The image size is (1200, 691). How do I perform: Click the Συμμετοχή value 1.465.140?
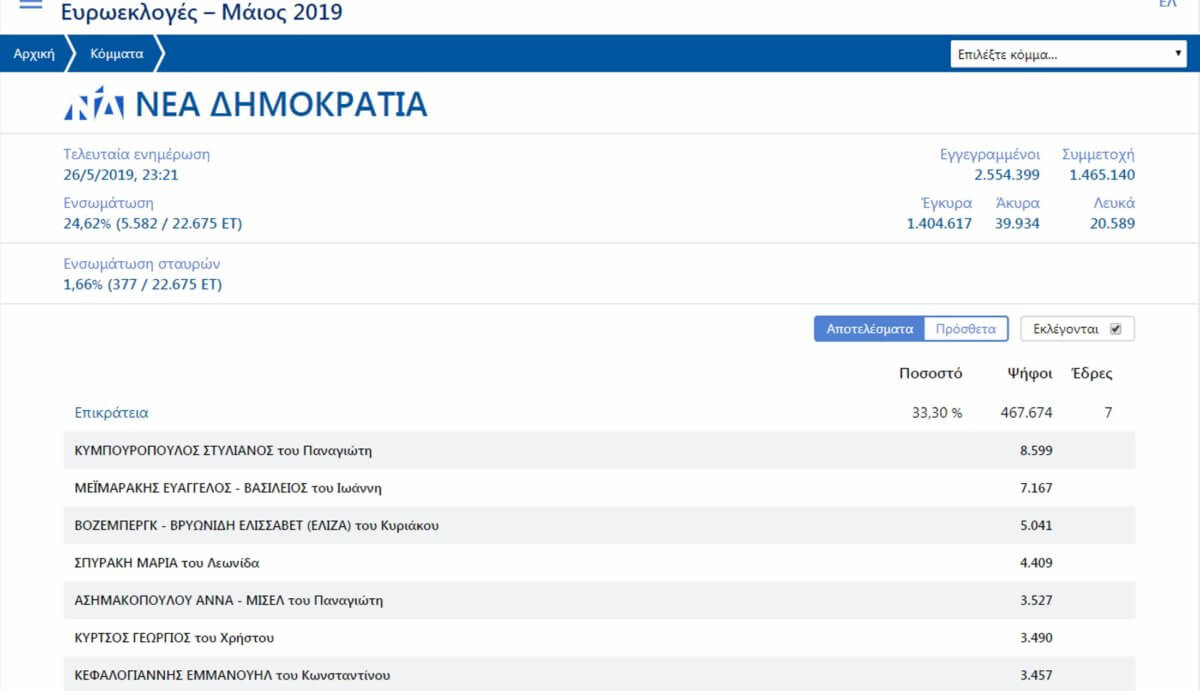tap(1102, 175)
